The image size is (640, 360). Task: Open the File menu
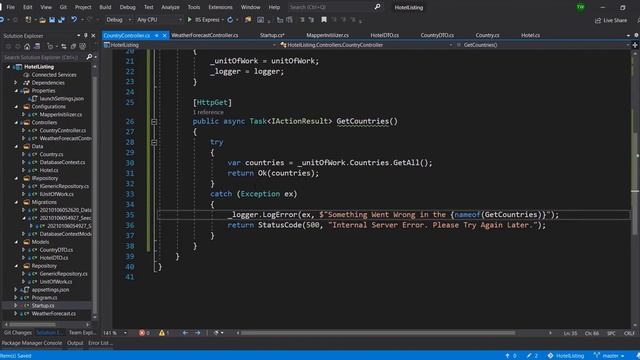coord(11,7)
